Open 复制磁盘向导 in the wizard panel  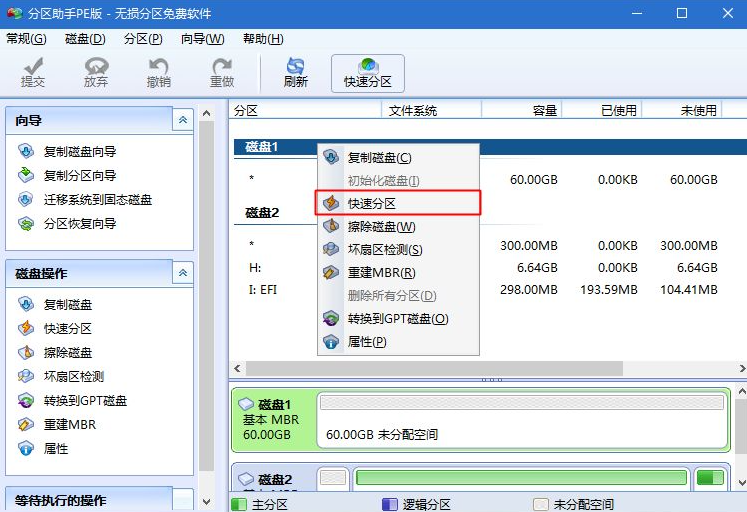tap(80, 152)
